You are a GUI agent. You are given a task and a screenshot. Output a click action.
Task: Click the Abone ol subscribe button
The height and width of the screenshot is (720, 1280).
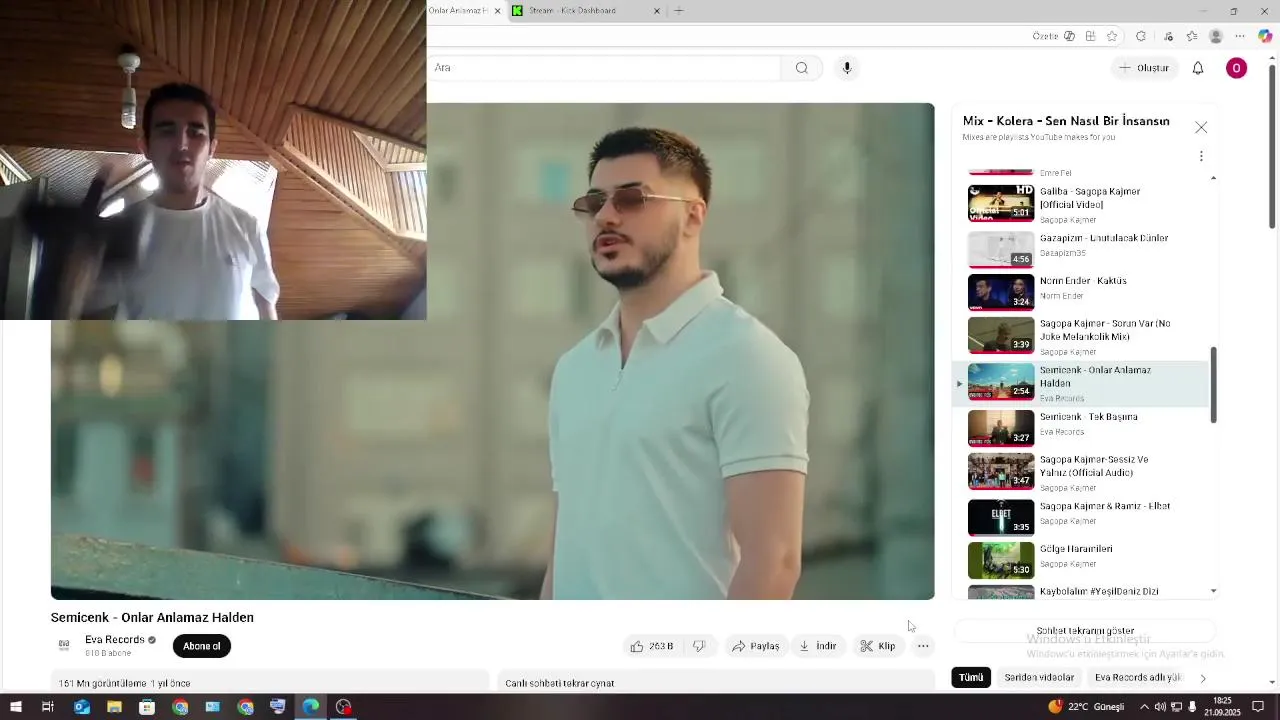point(201,646)
